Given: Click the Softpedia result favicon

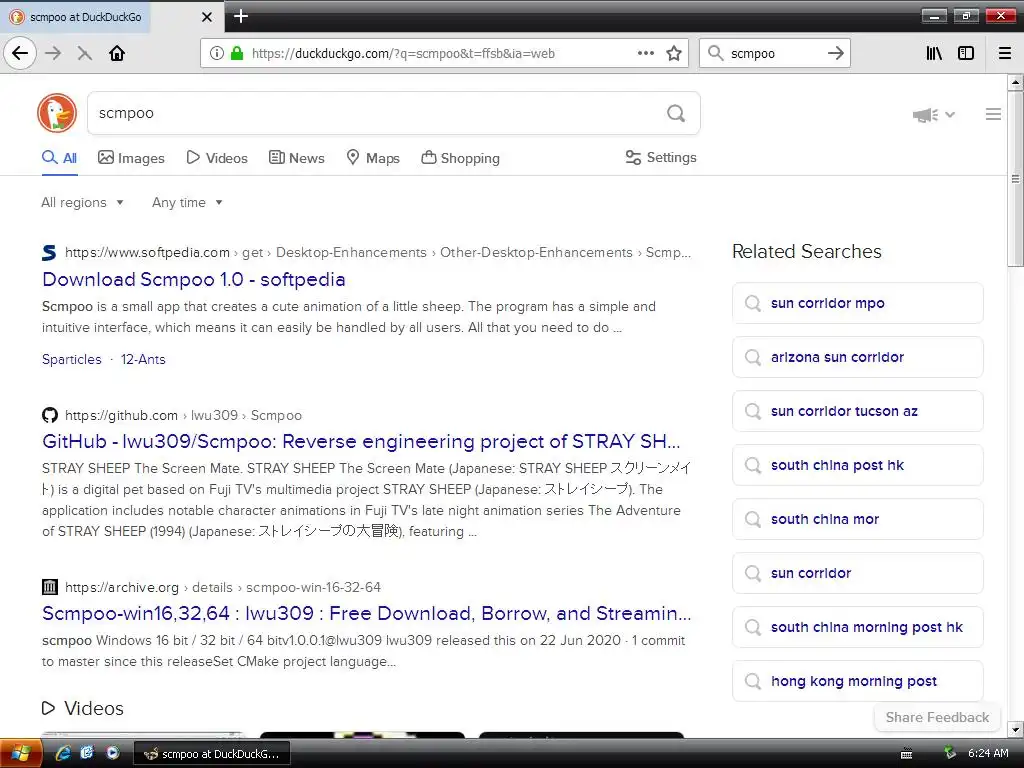Looking at the screenshot, I should 49,253.
